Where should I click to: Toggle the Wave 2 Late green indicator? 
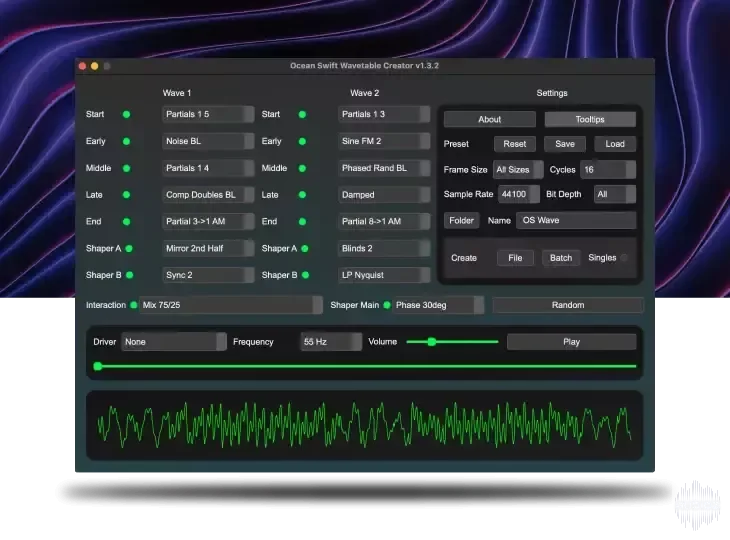302,195
